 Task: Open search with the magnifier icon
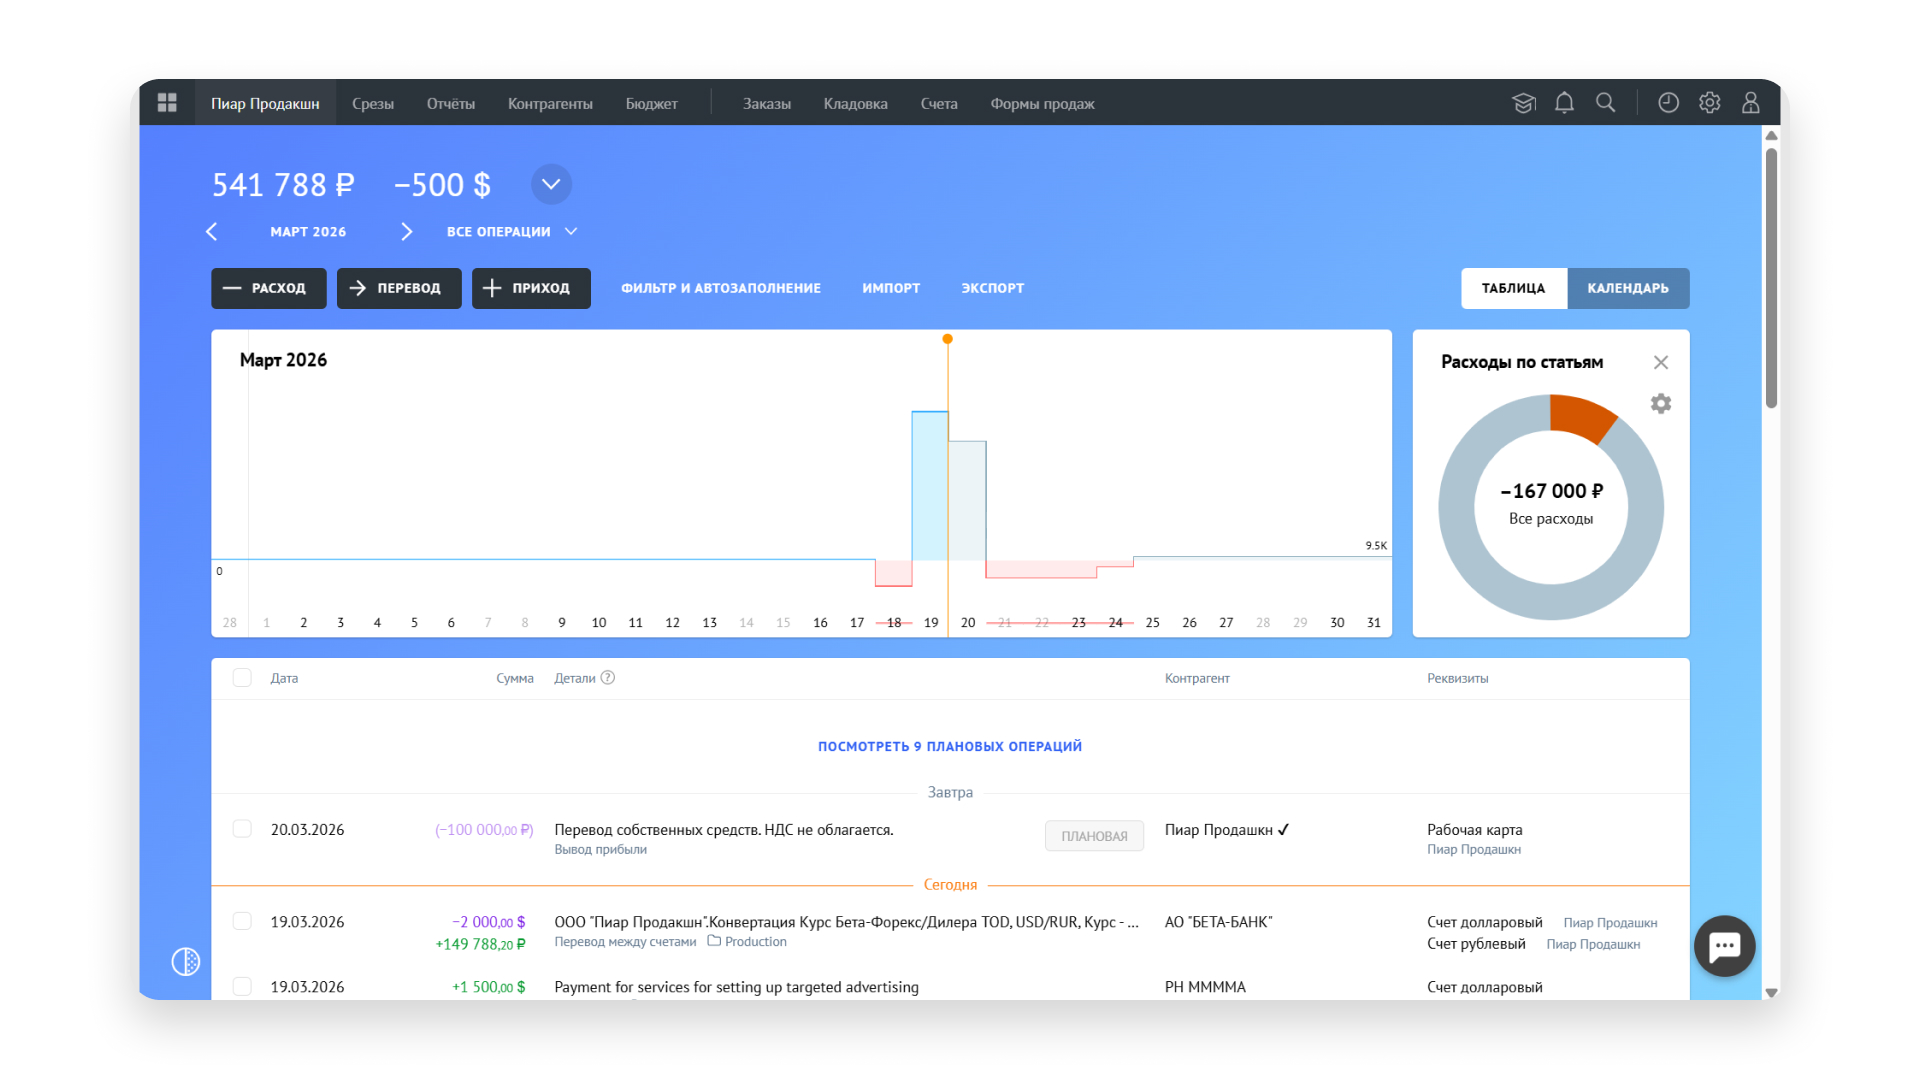point(1605,103)
